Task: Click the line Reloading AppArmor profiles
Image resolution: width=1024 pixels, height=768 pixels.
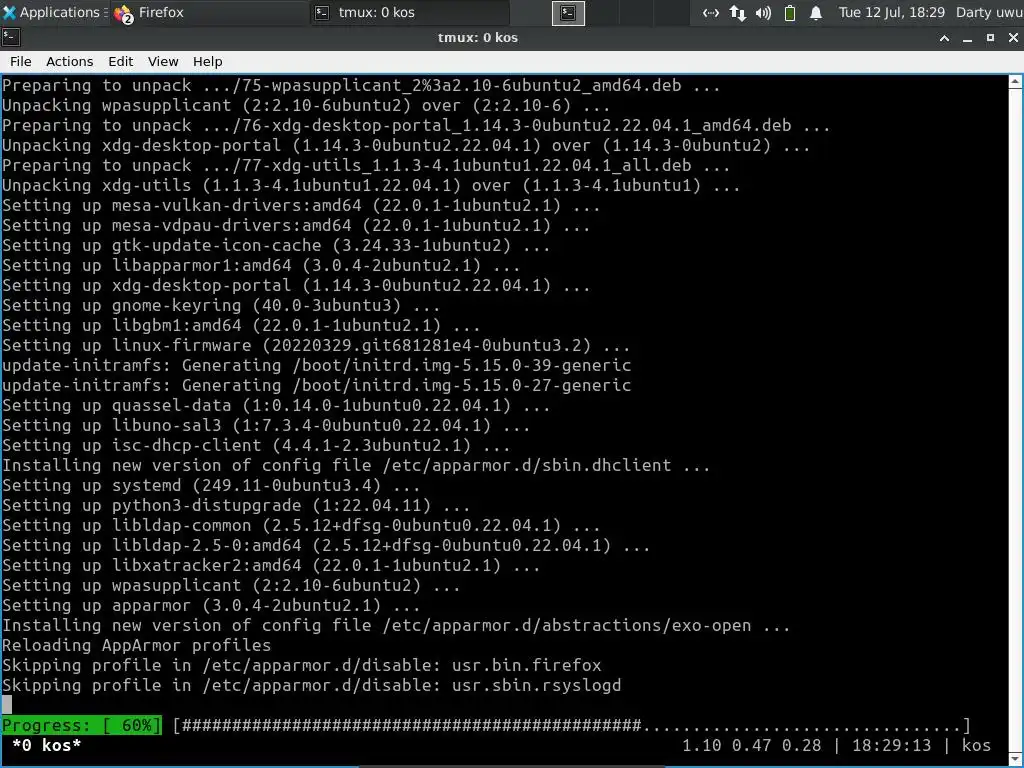Action: click(x=136, y=645)
